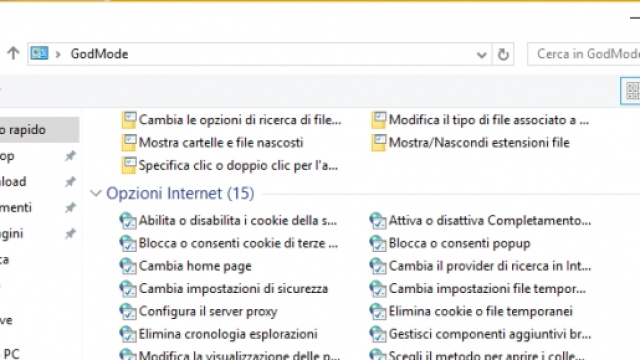The image size is (640, 360).
Task: Click the Opzioni Internet (15) group header
Action: (180, 193)
